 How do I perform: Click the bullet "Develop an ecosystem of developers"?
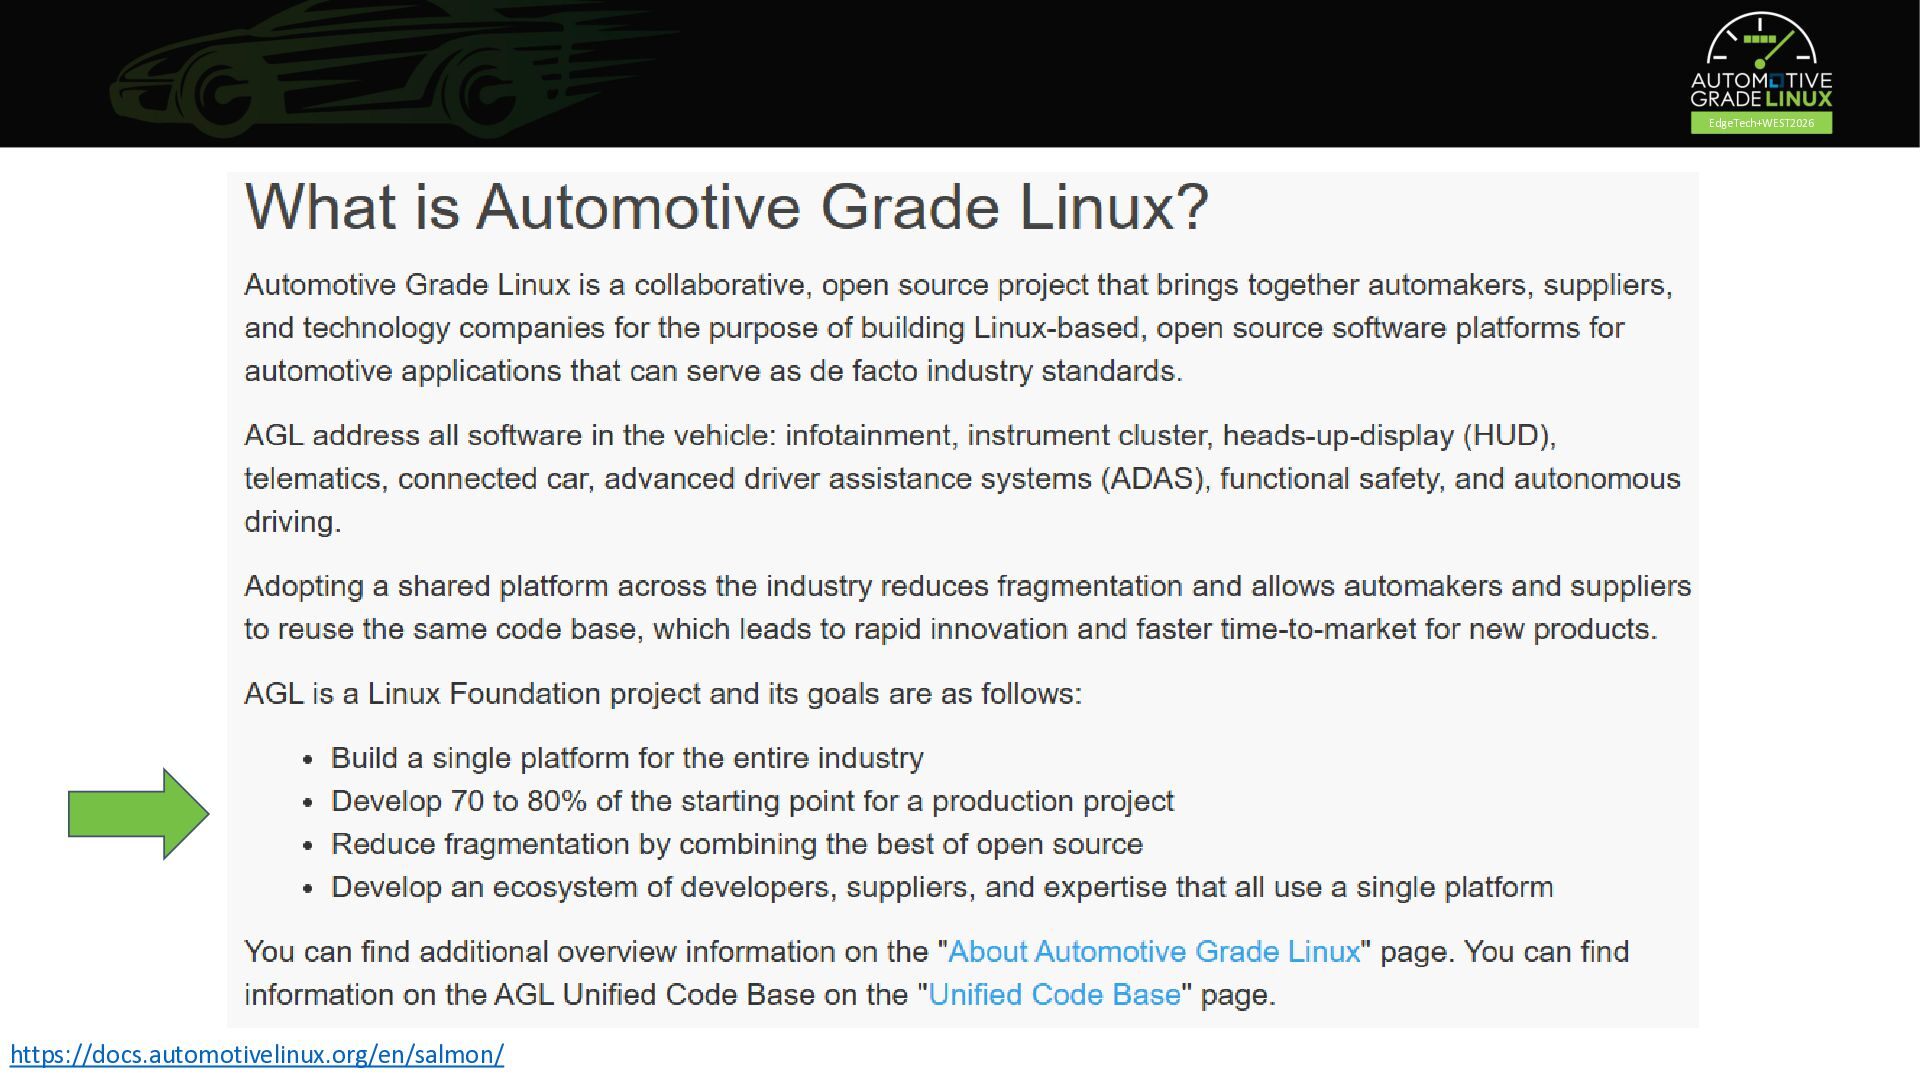(x=942, y=887)
